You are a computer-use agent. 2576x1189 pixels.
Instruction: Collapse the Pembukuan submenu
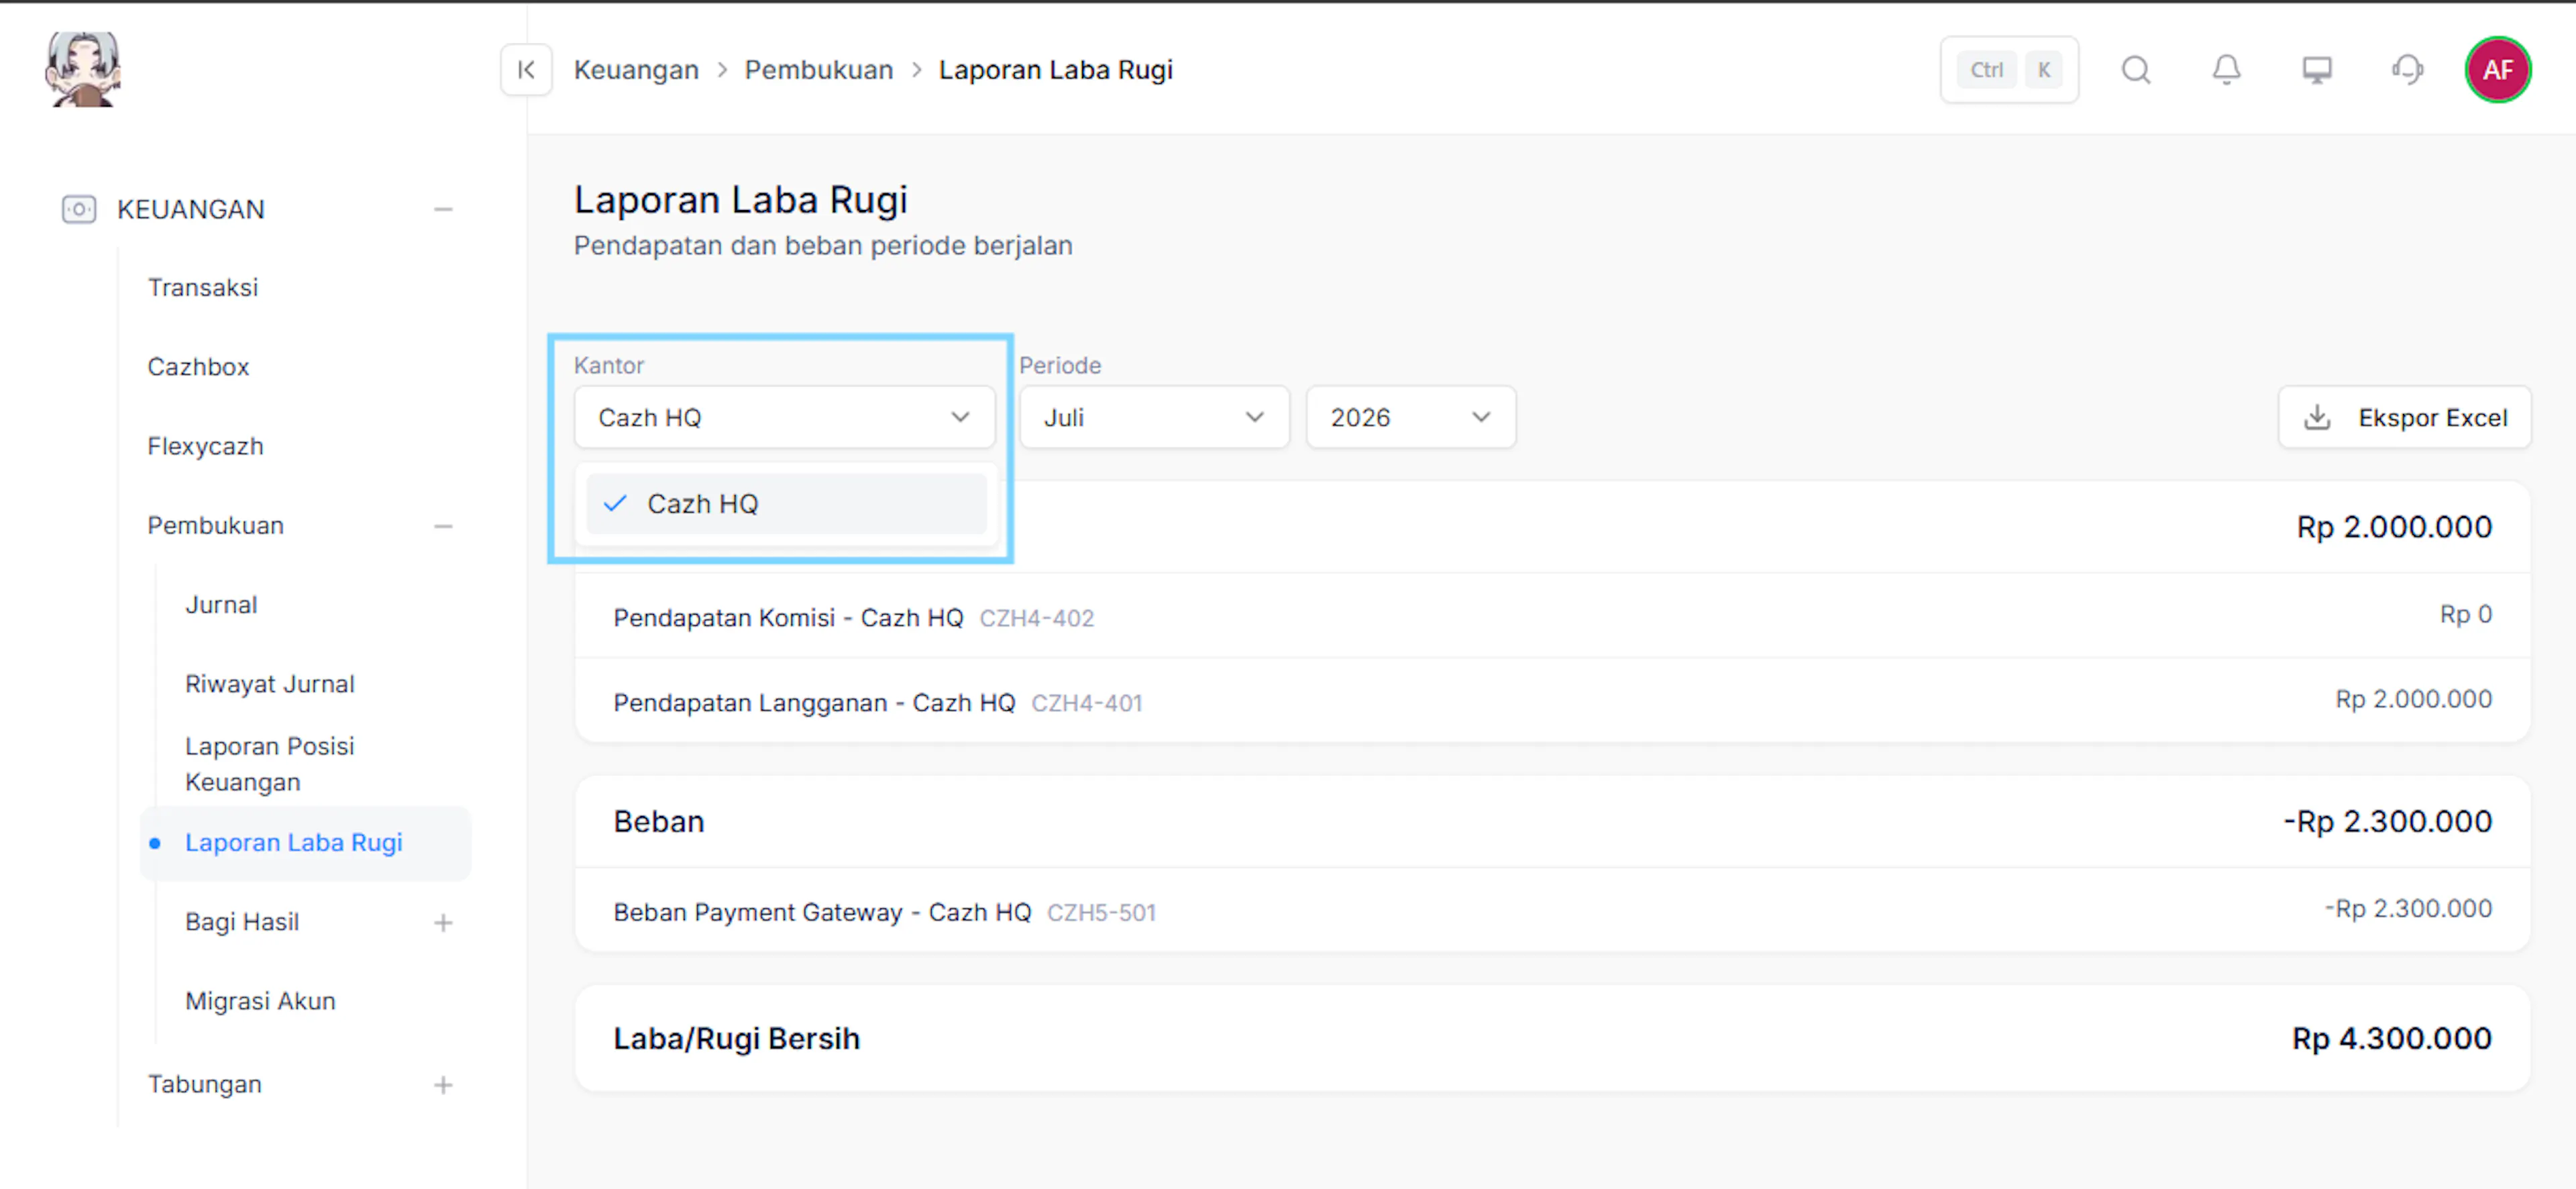click(443, 526)
